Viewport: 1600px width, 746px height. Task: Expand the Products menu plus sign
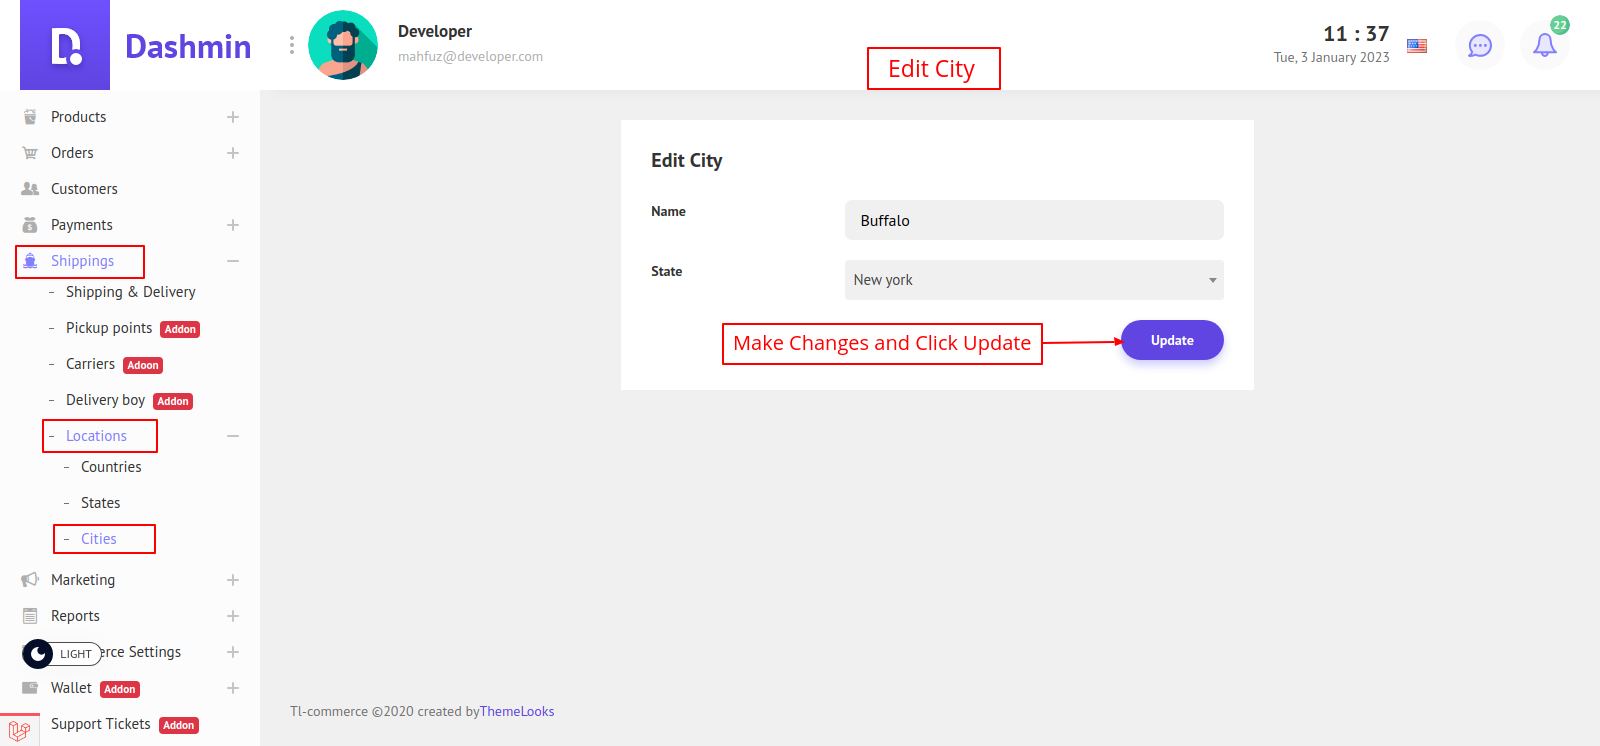(233, 117)
